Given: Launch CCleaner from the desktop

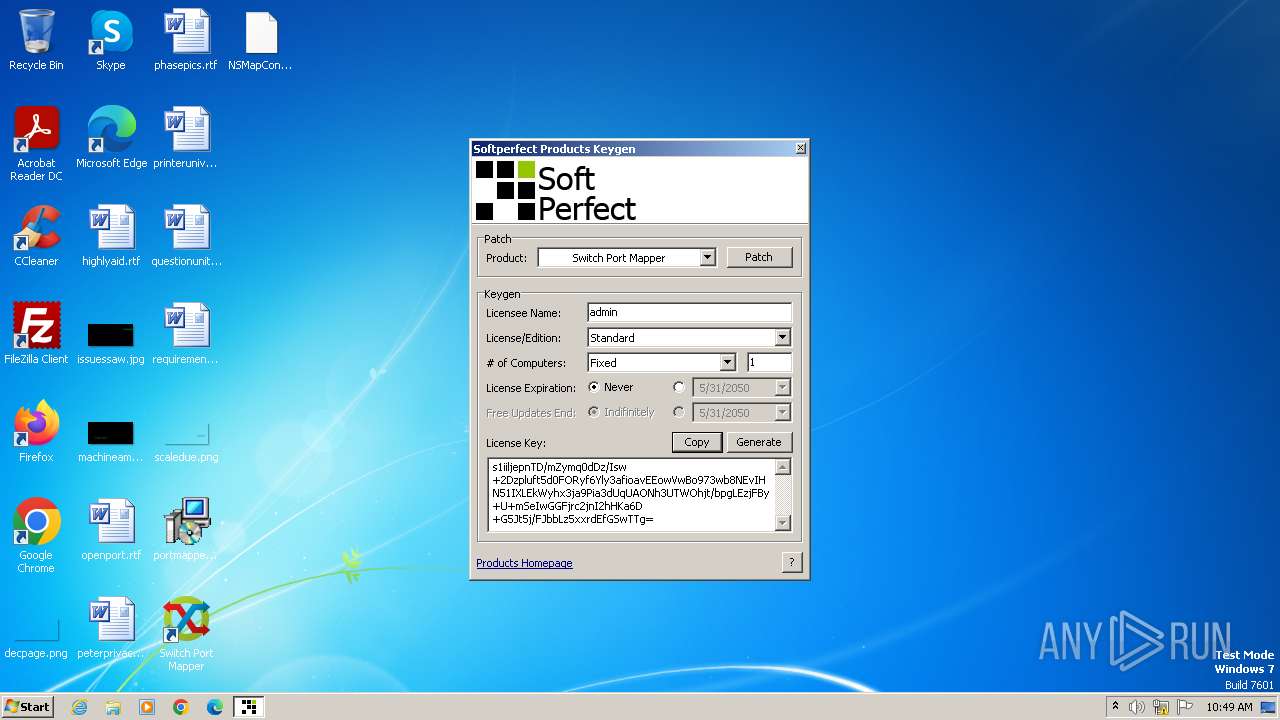Looking at the screenshot, I should pyautogui.click(x=36, y=236).
